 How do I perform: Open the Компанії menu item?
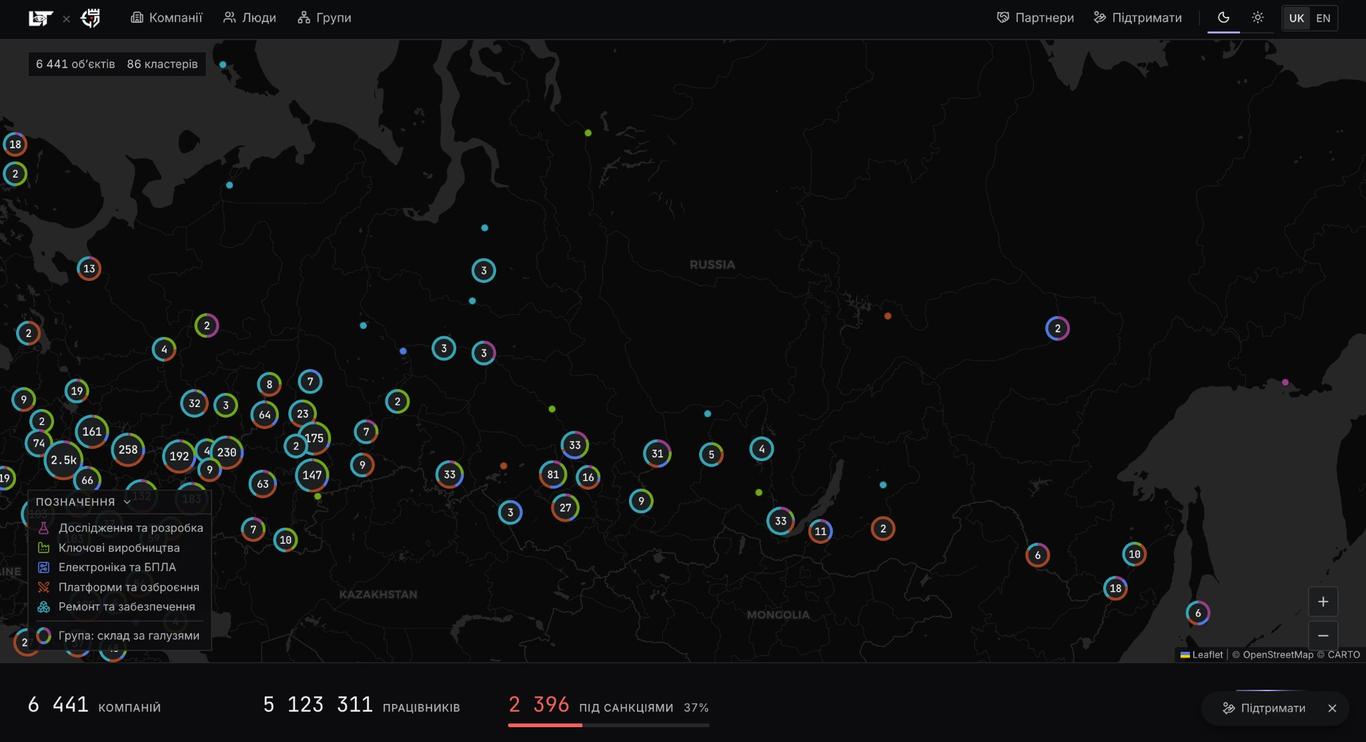[x=166, y=18]
